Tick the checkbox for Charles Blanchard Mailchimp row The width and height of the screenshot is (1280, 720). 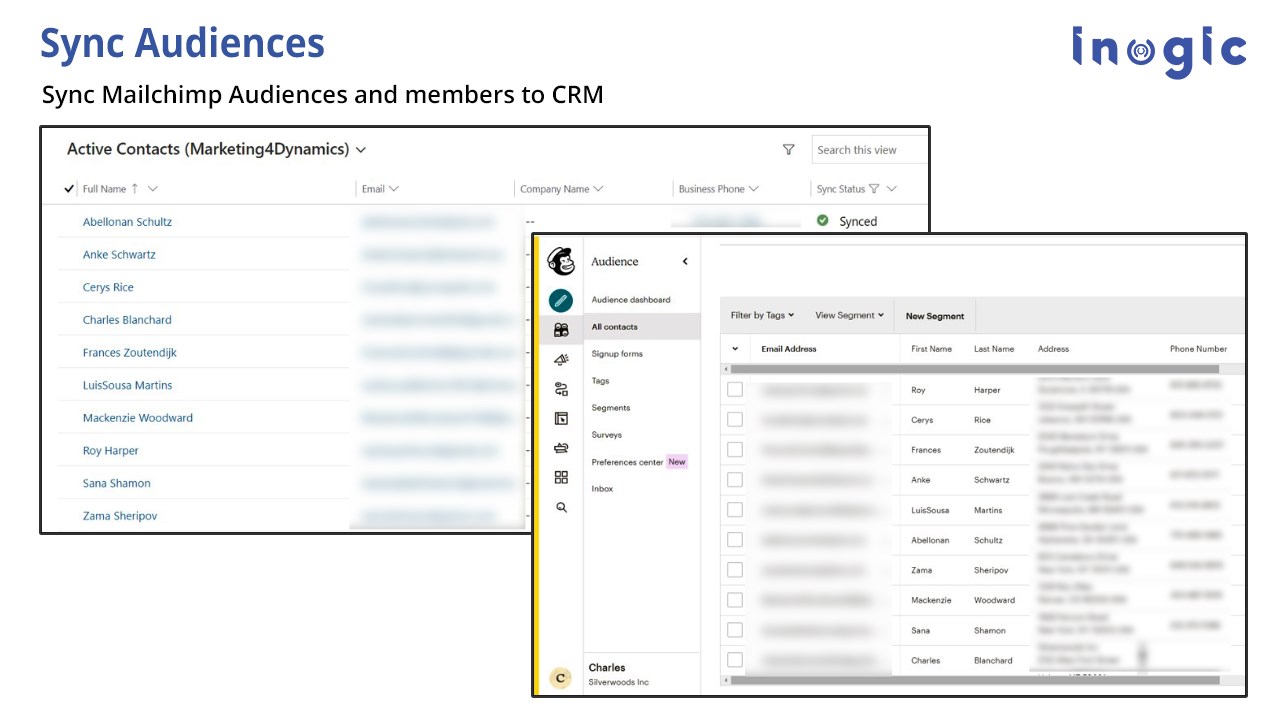[x=735, y=660]
